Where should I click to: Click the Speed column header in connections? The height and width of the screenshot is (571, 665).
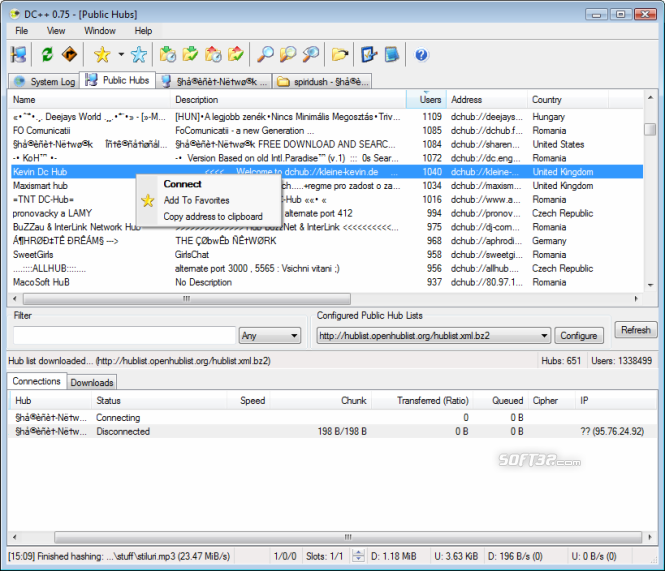(249, 400)
